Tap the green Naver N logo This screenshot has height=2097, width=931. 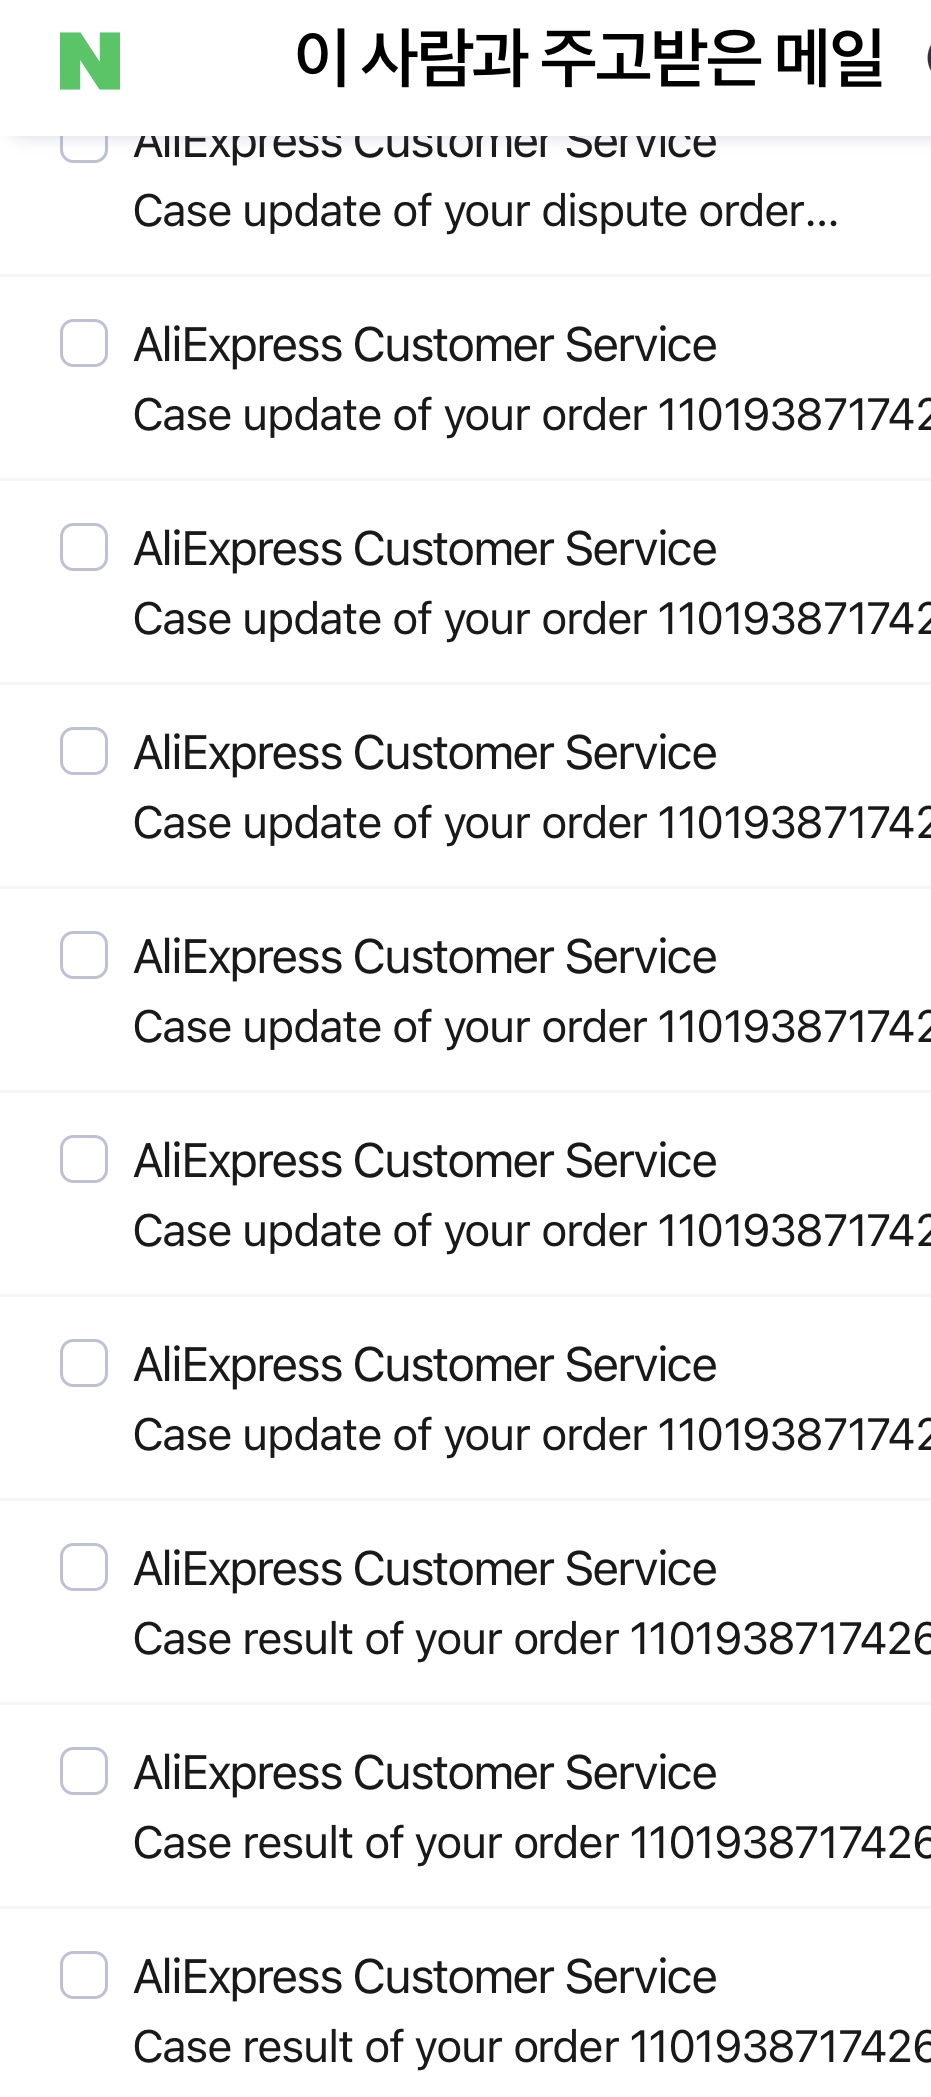(90, 61)
